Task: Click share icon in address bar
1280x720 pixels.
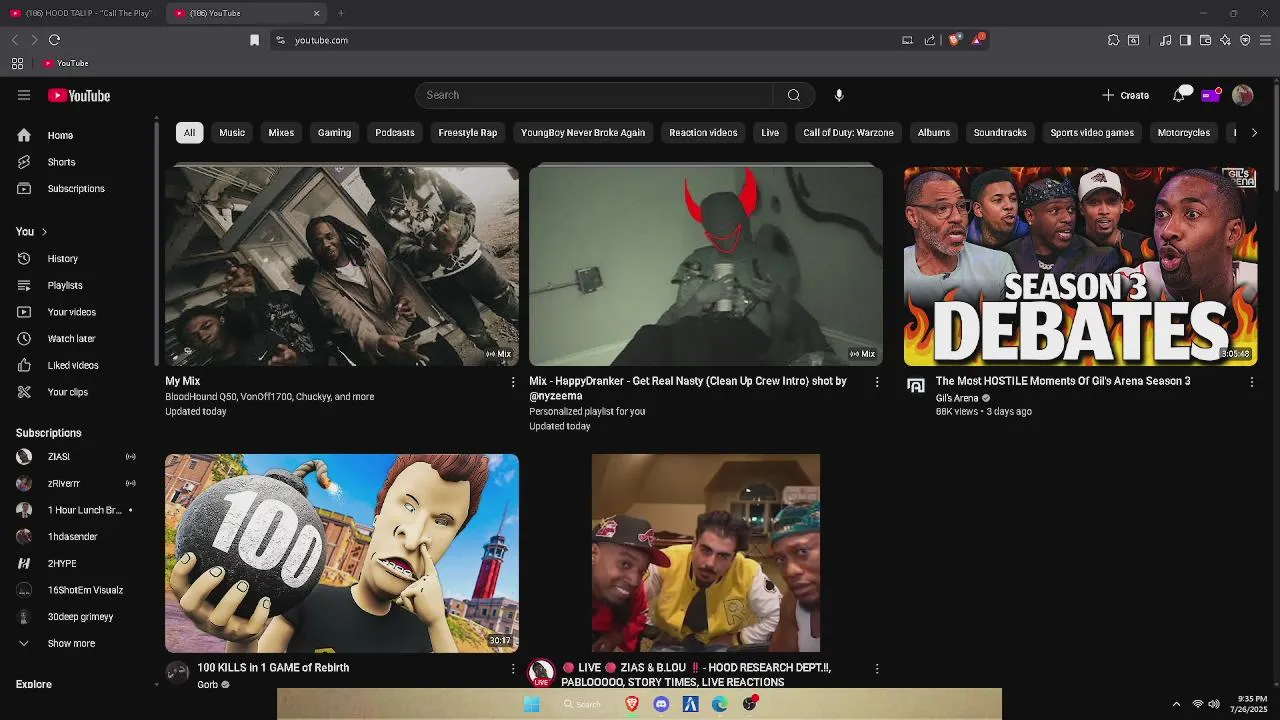Action: click(930, 40)
